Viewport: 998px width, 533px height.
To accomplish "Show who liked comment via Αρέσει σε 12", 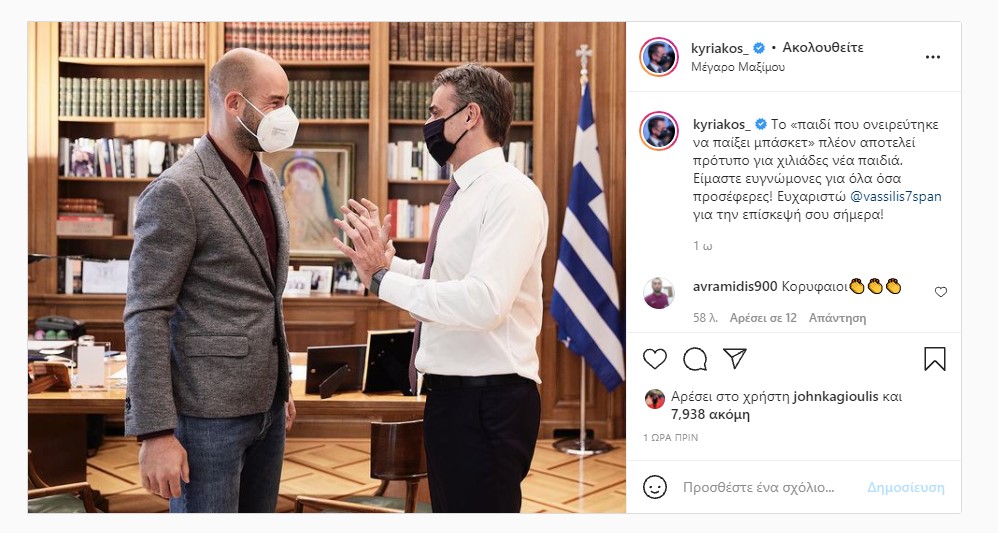I will point(763,318).
